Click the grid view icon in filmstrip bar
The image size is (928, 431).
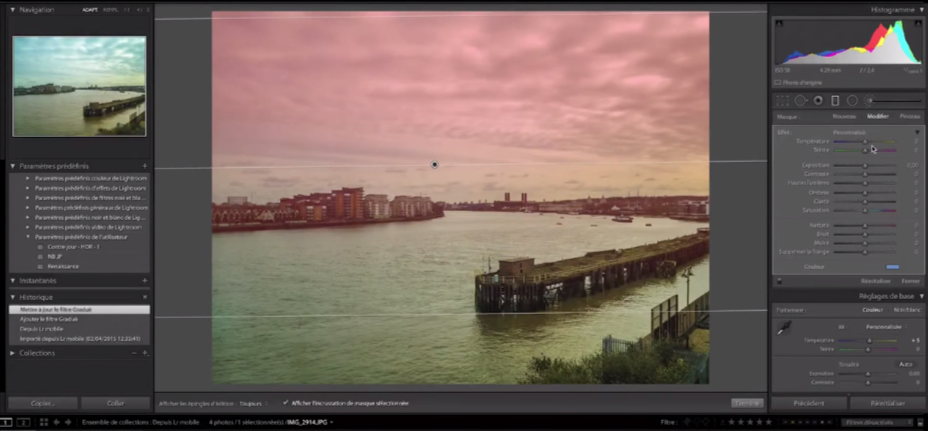click(43, 423)
